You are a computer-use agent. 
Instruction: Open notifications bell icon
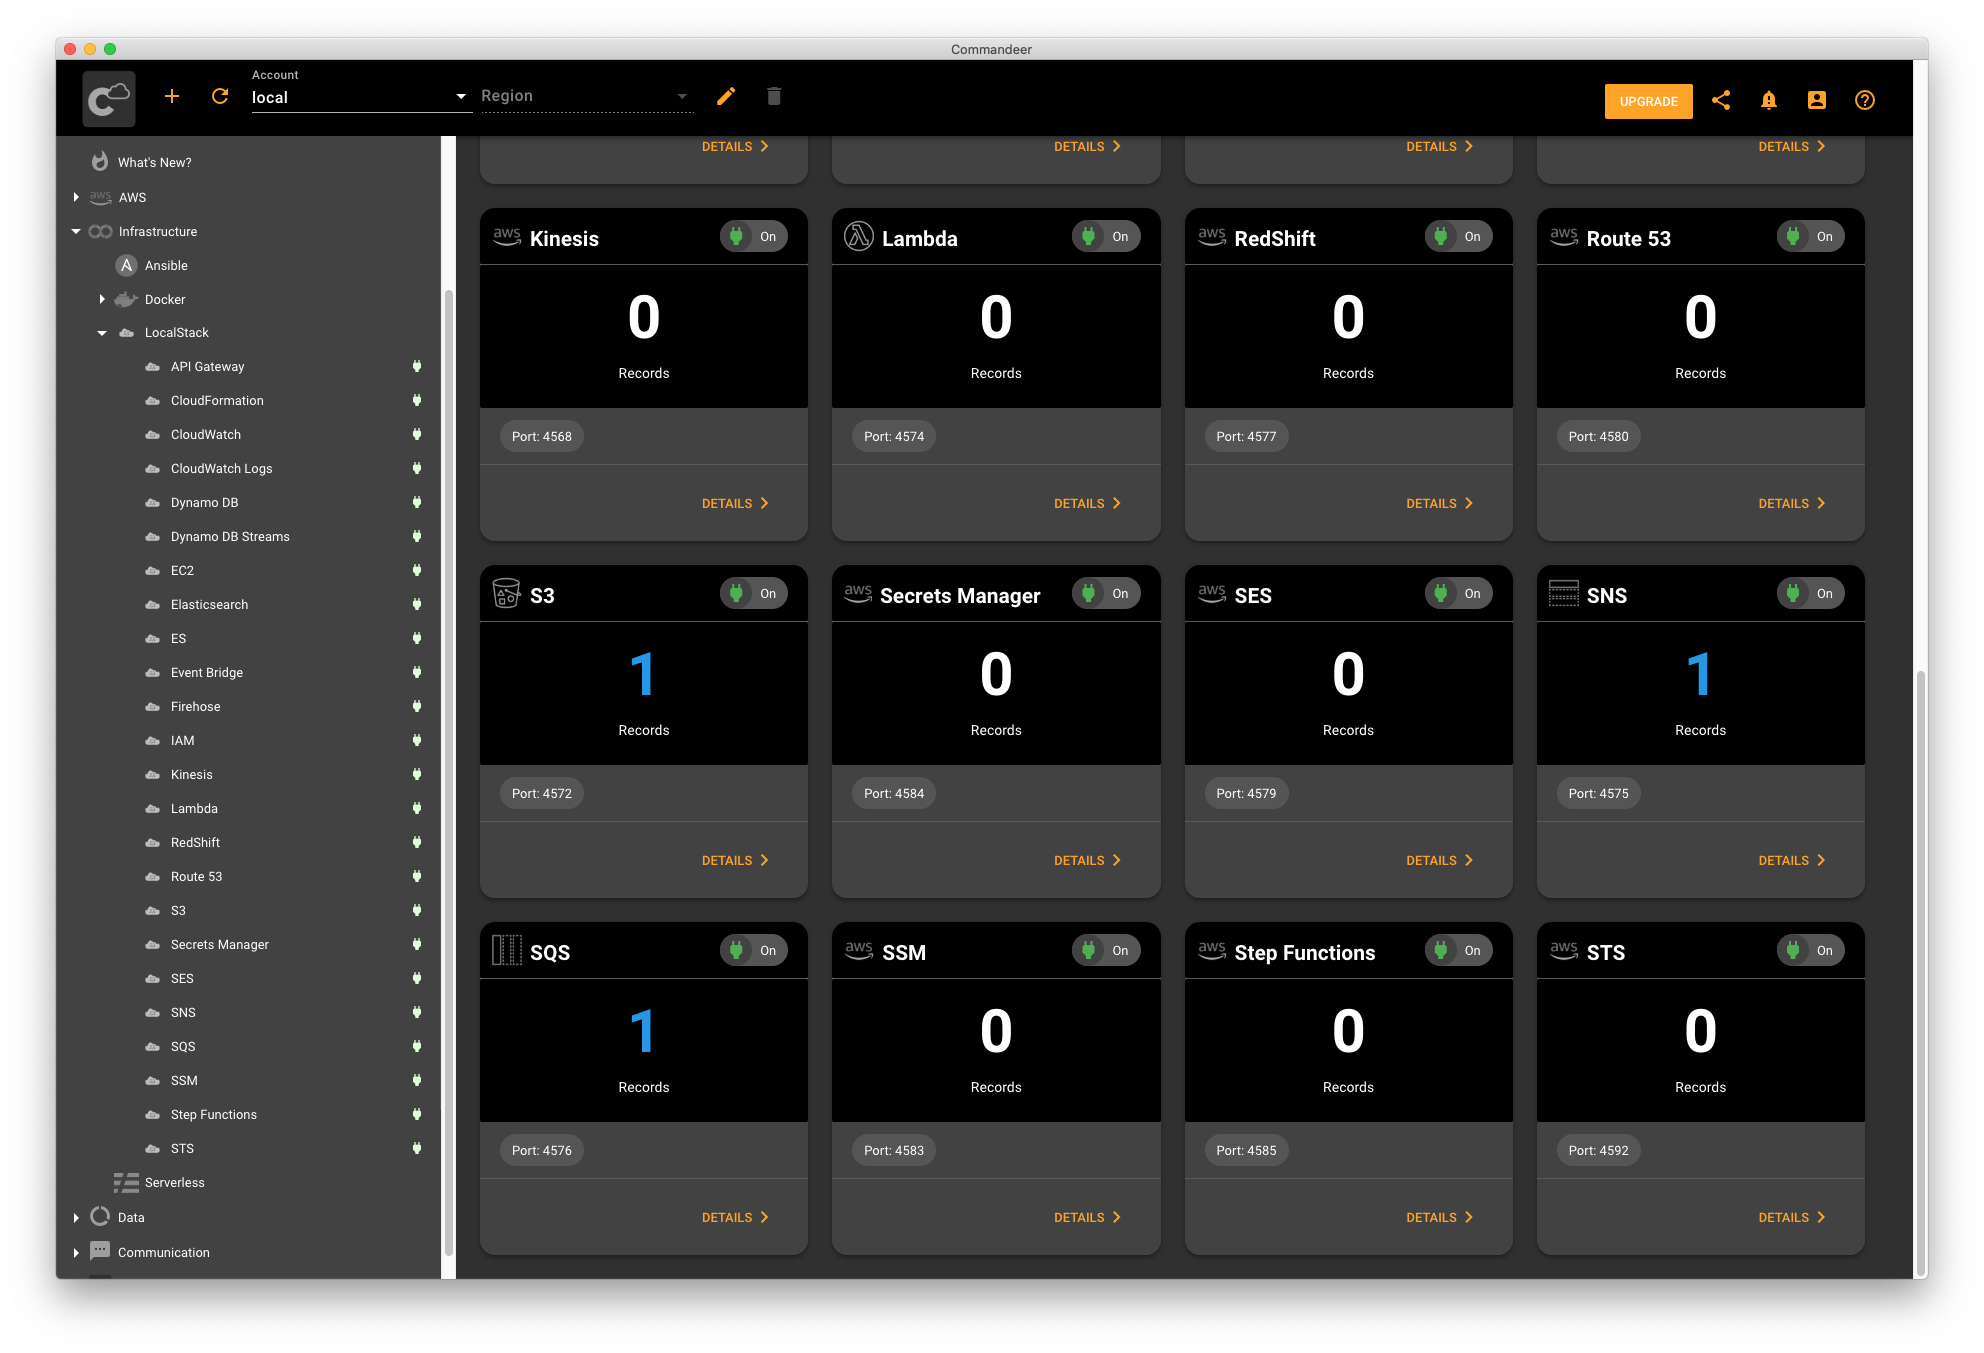pos(1769,100)
